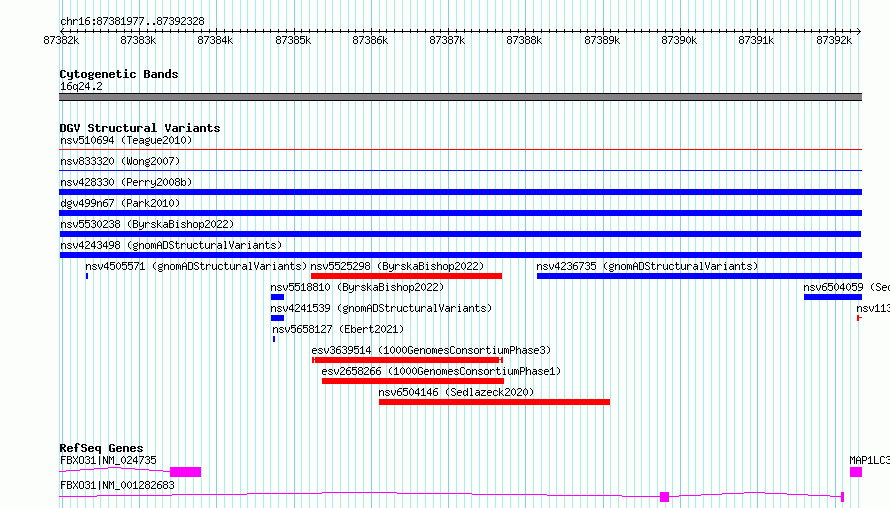Open variant nsv6504146 (Sedlazeck2020) label
The image size is (890, 508).
(x=456, y=392)
